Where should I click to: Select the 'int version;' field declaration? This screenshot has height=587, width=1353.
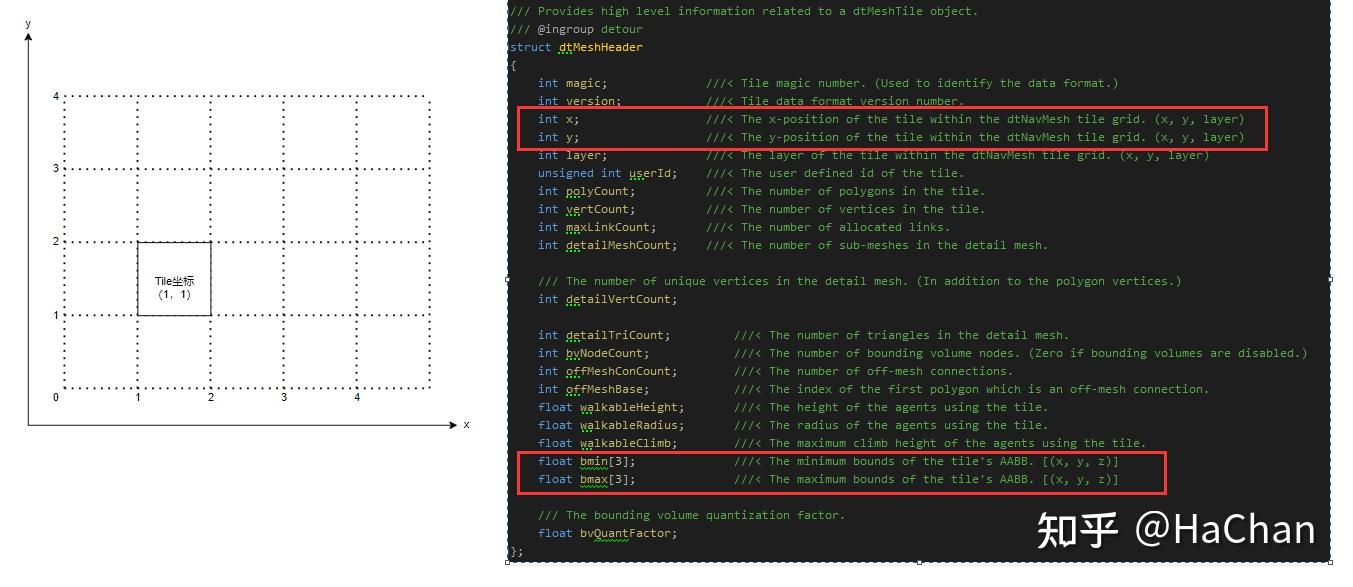[579, 101]
